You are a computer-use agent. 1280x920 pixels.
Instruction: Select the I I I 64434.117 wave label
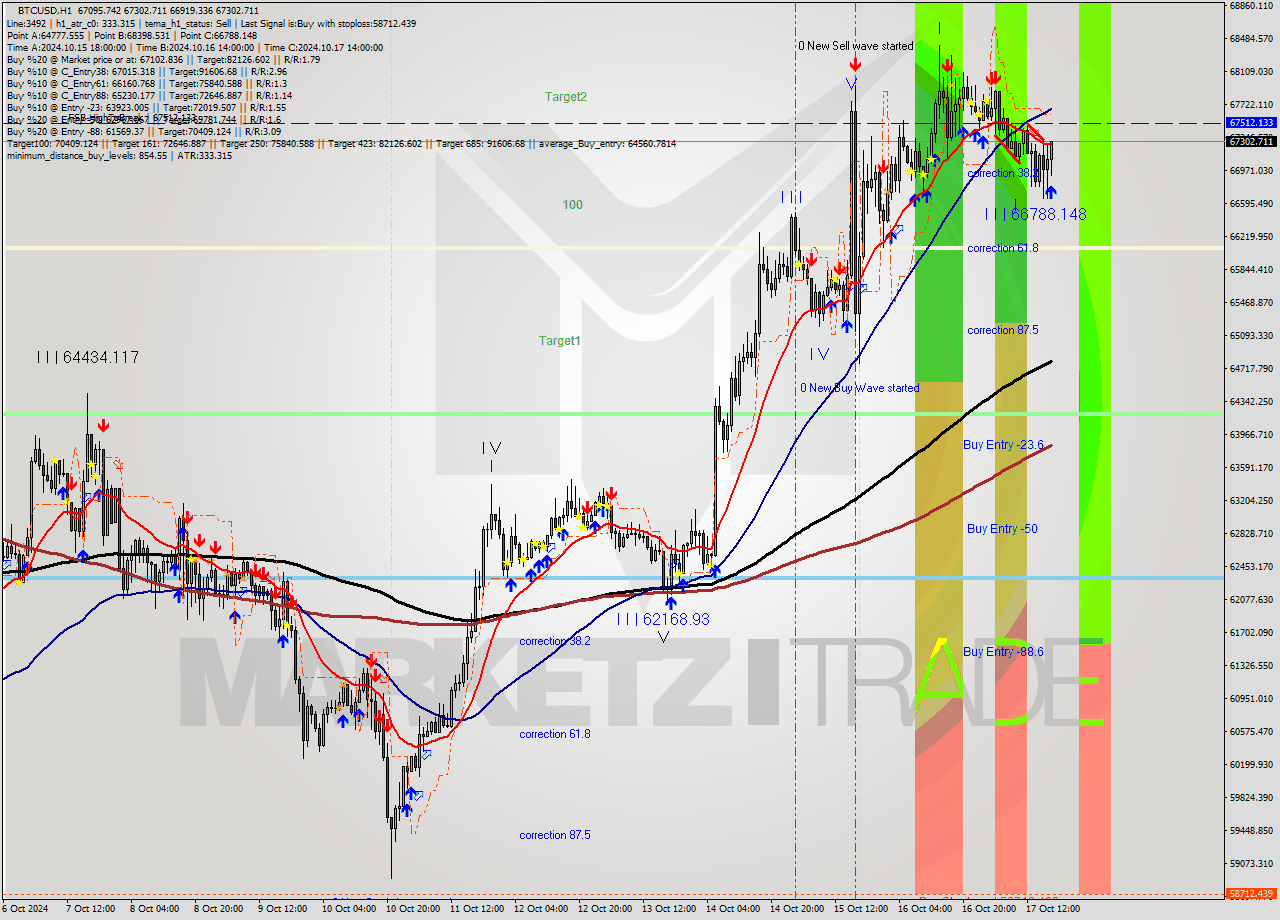(87, 357)
